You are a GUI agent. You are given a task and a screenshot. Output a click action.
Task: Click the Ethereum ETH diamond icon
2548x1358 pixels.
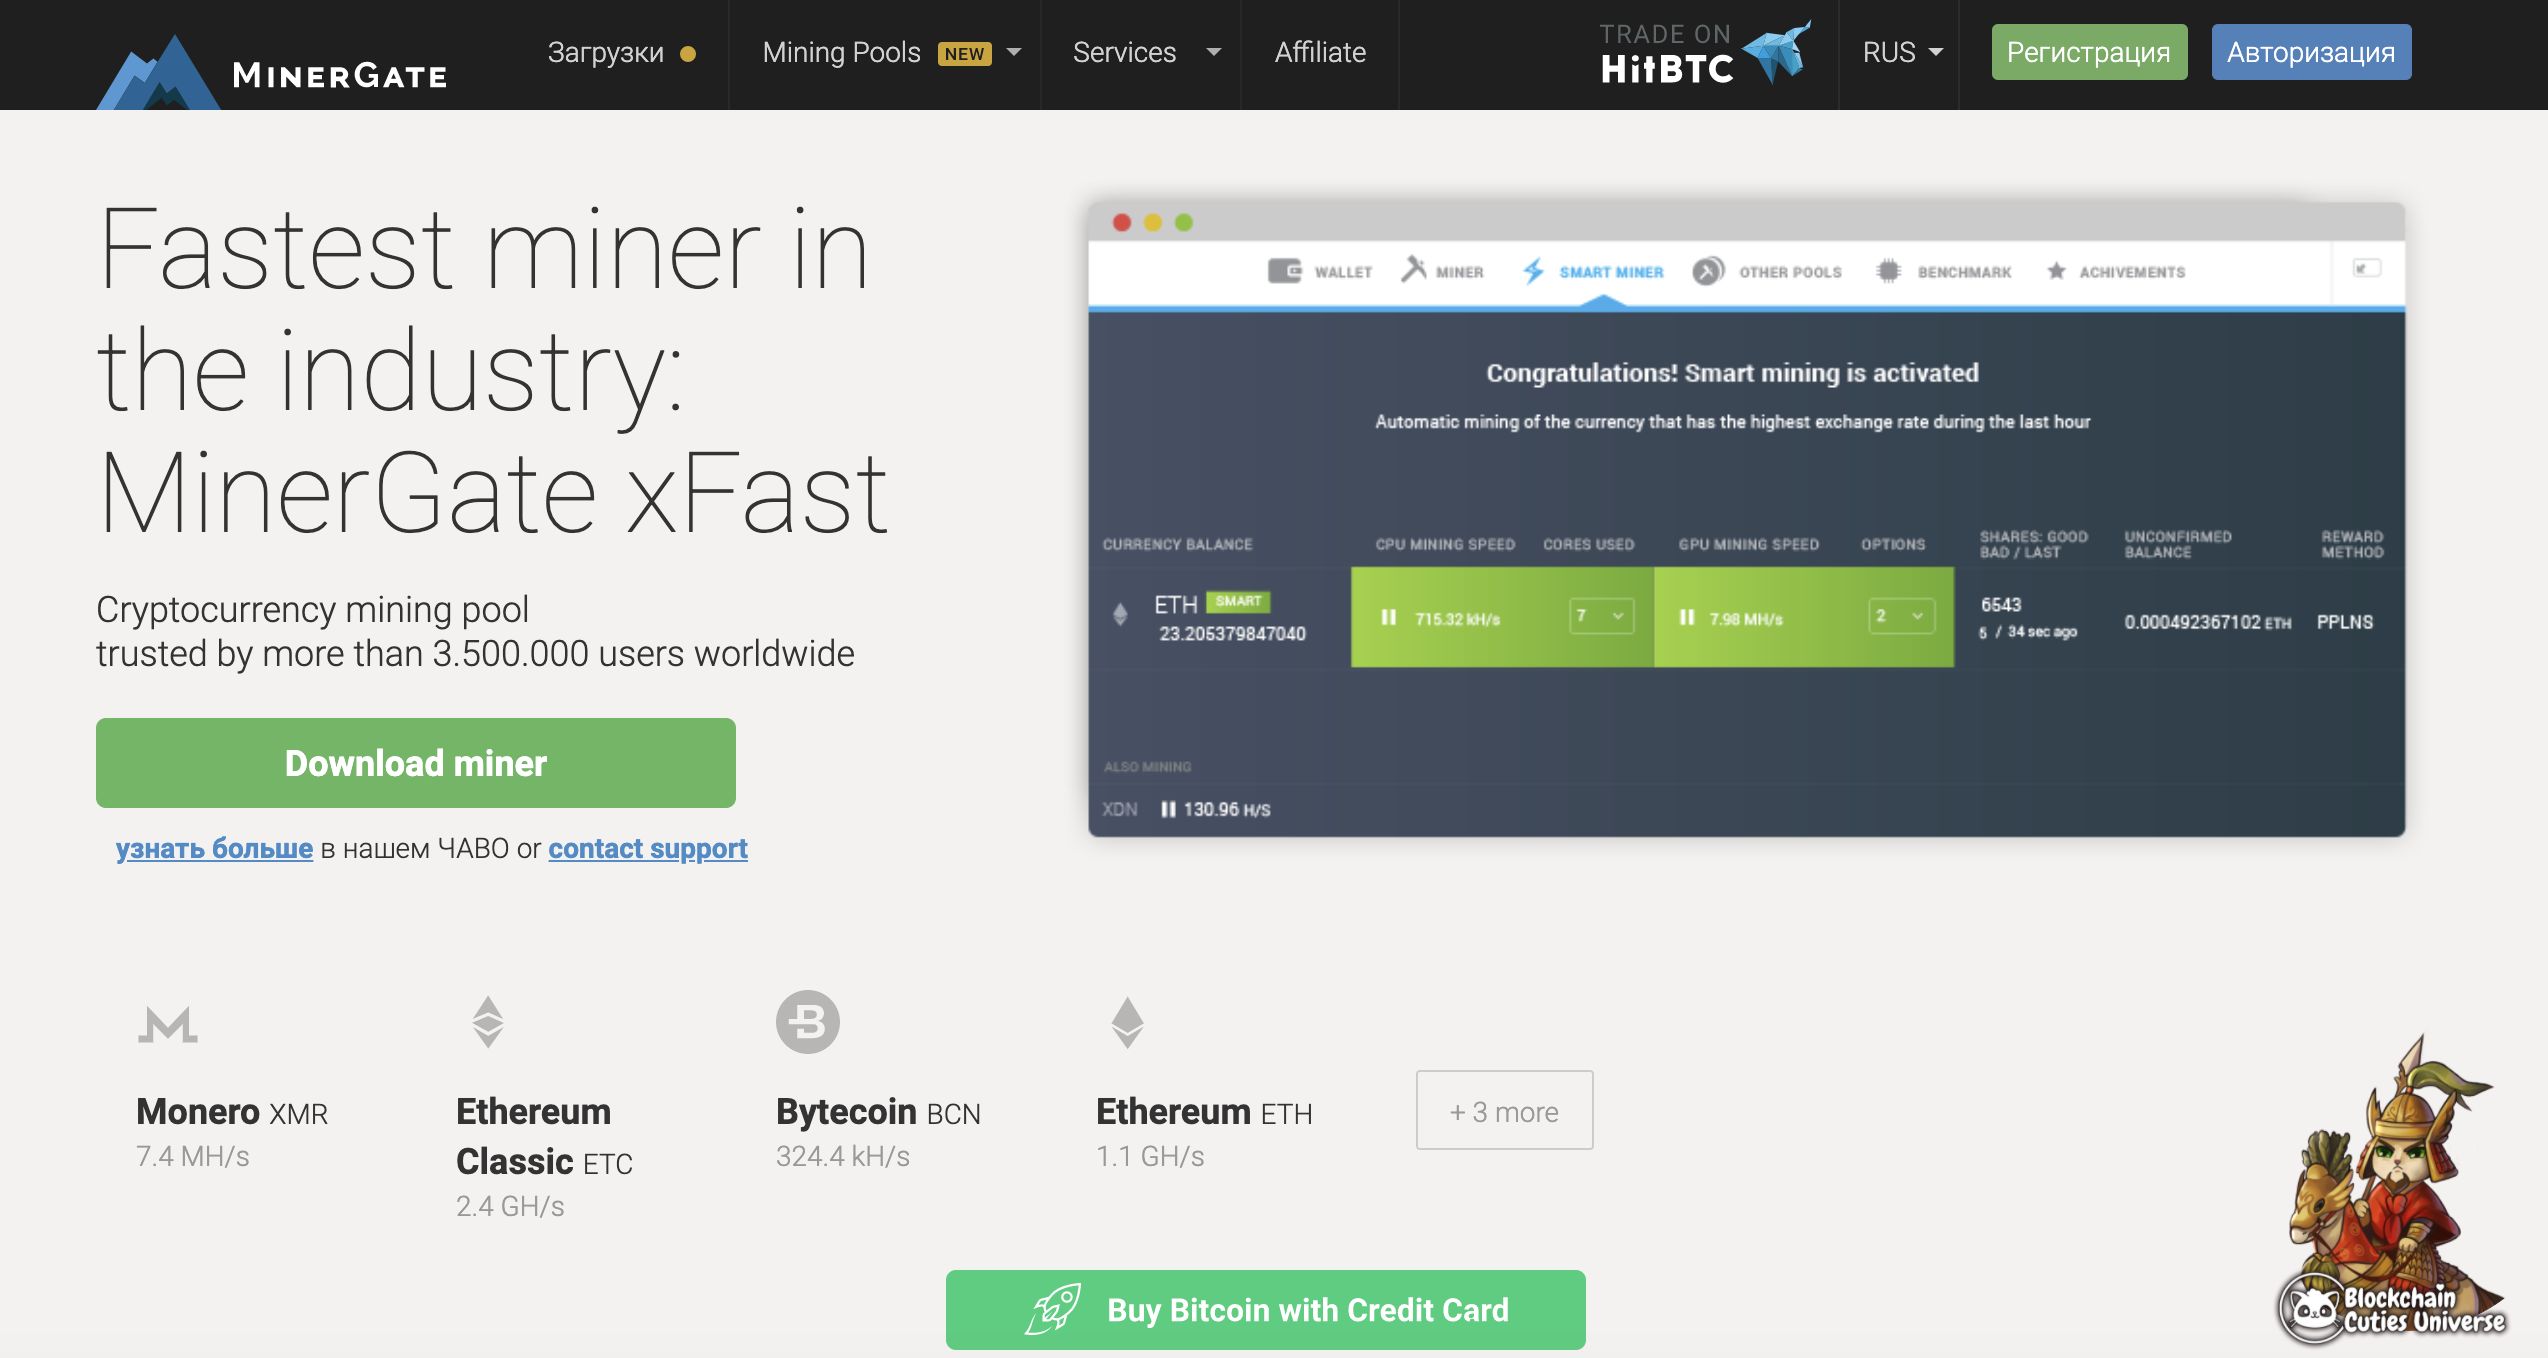(x=1128, y=1022)
